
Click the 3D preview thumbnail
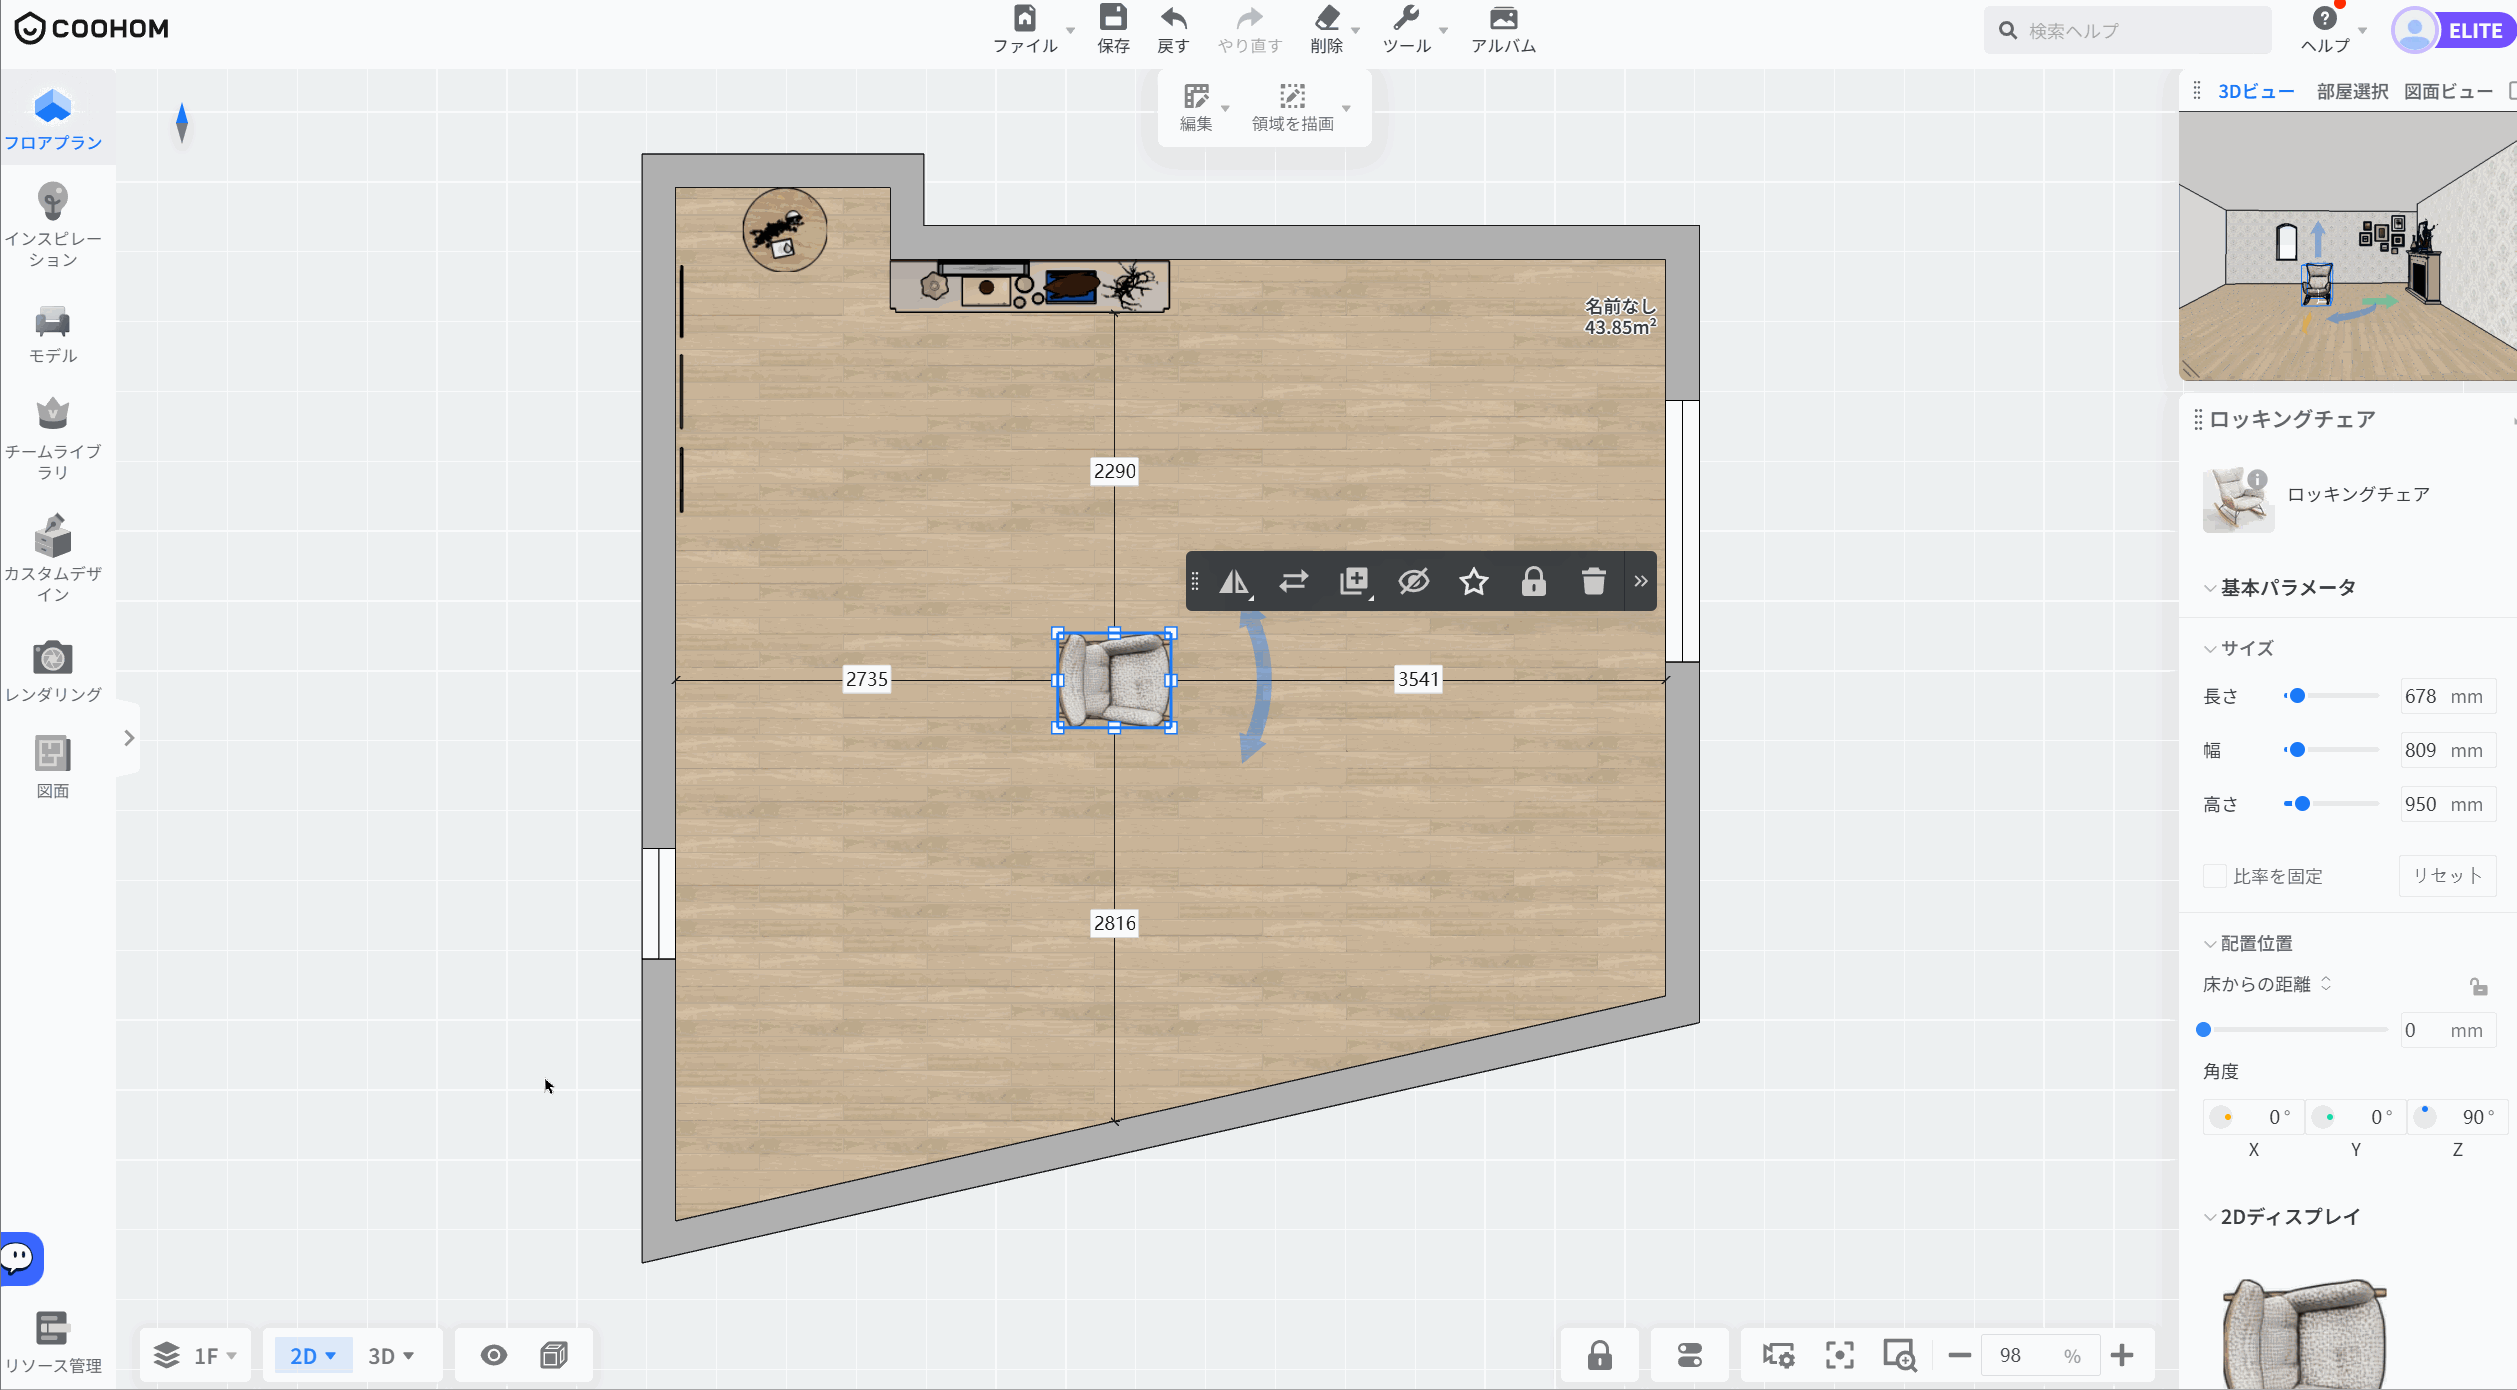2348,246
